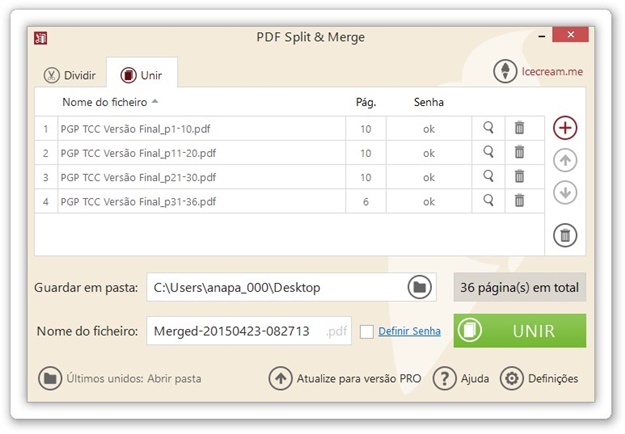Preview PGP TCC Versão Final_p1-10.pdf with magnifier
625x434 pixels.
tap(488, 128)
